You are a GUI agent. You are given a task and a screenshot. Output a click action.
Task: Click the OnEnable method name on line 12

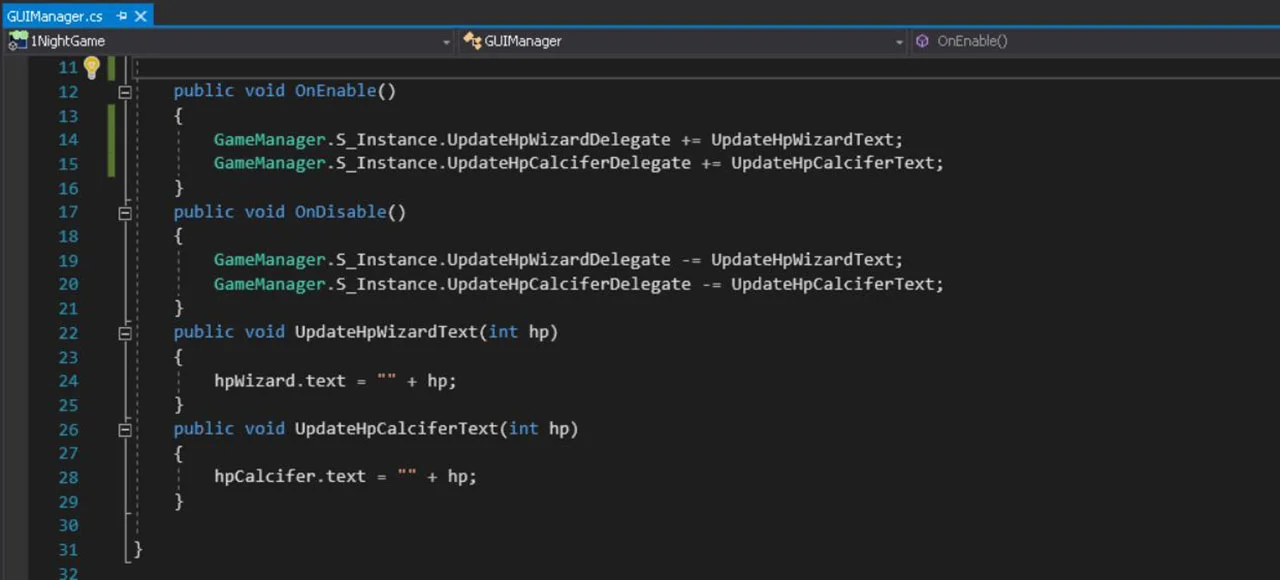click(x=335, y=91)
